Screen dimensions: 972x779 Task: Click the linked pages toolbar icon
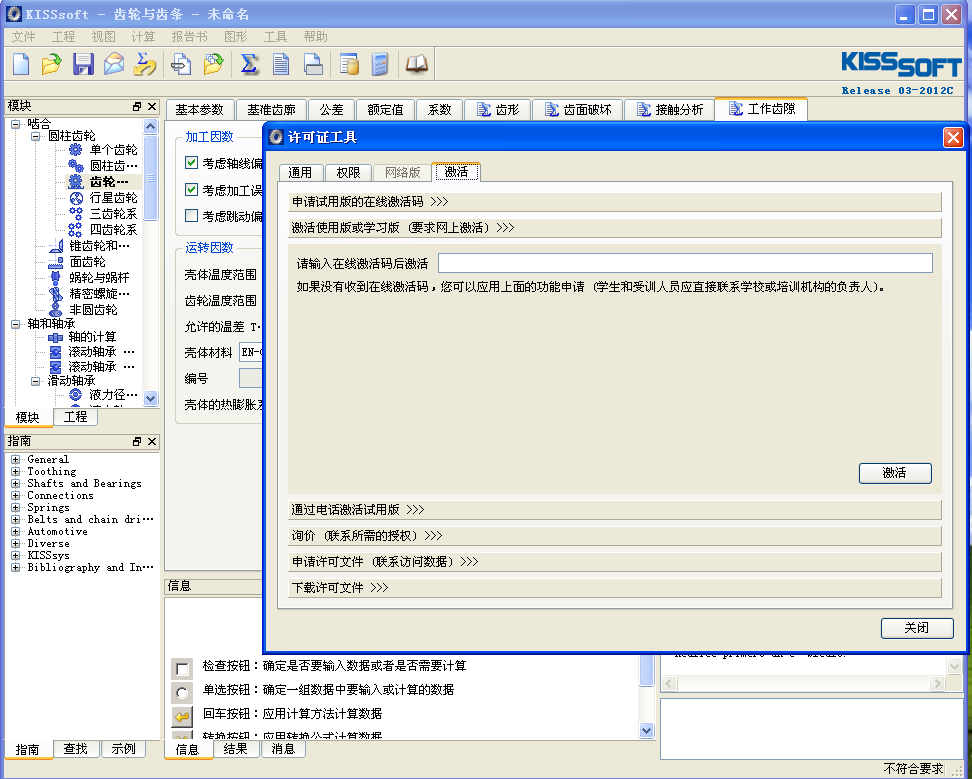(181, 64)
